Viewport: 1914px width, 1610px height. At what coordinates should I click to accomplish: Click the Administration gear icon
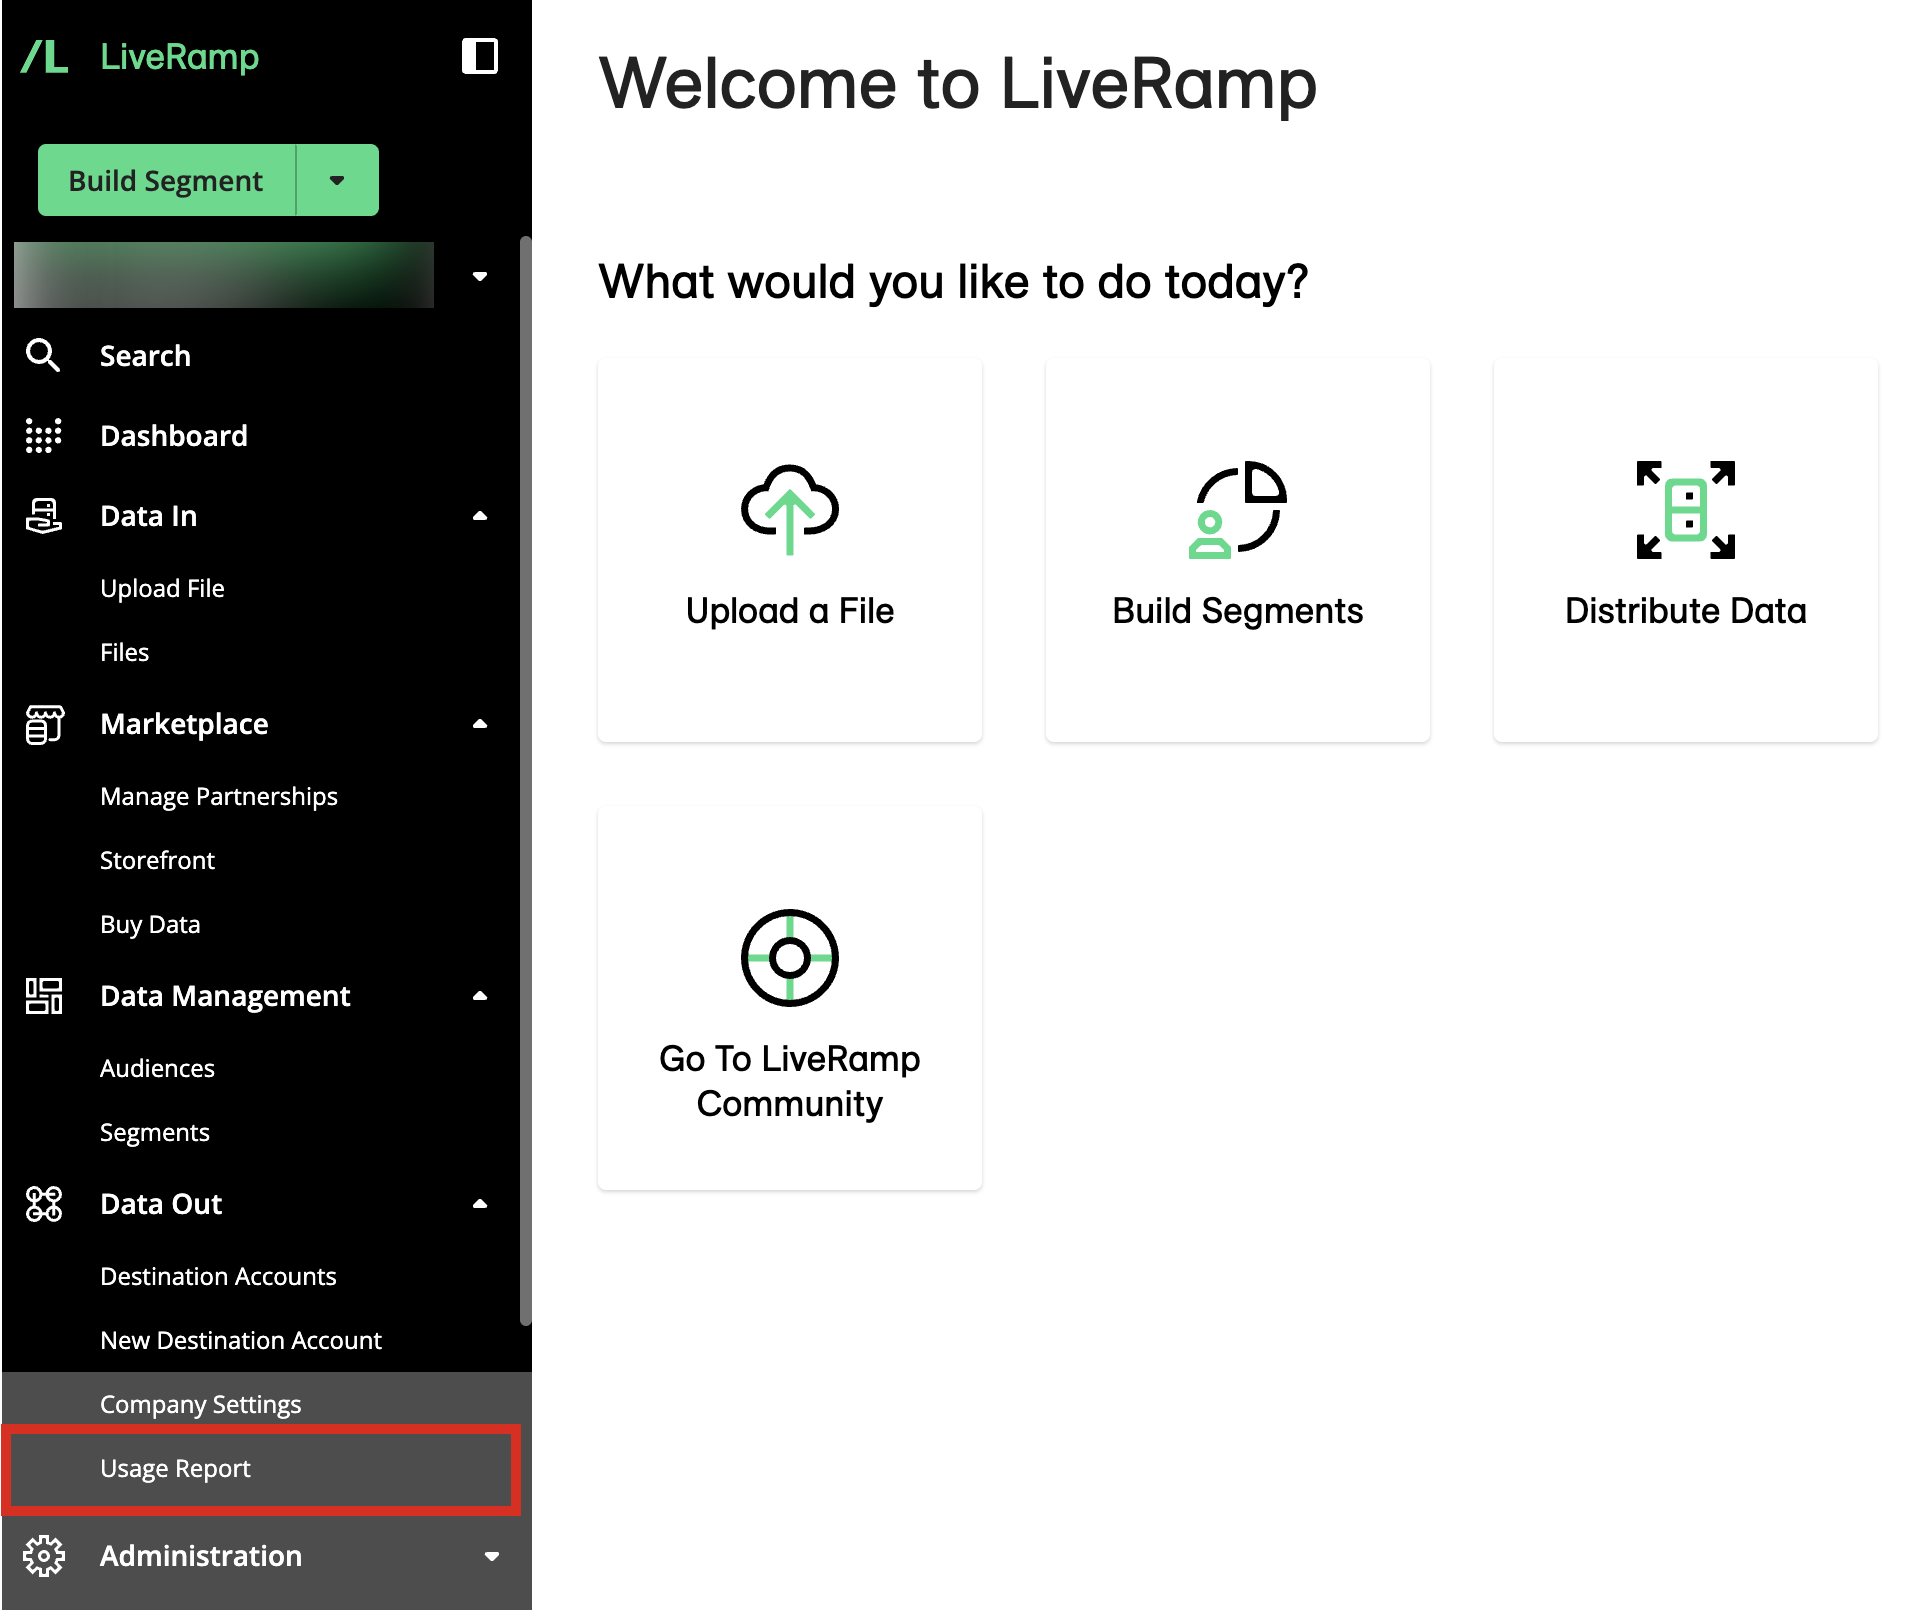pos(43,1555)
